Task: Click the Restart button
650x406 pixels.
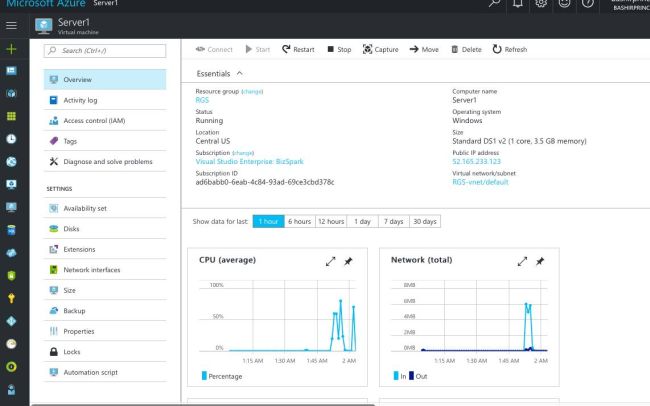Action: (x=298, y=49)
